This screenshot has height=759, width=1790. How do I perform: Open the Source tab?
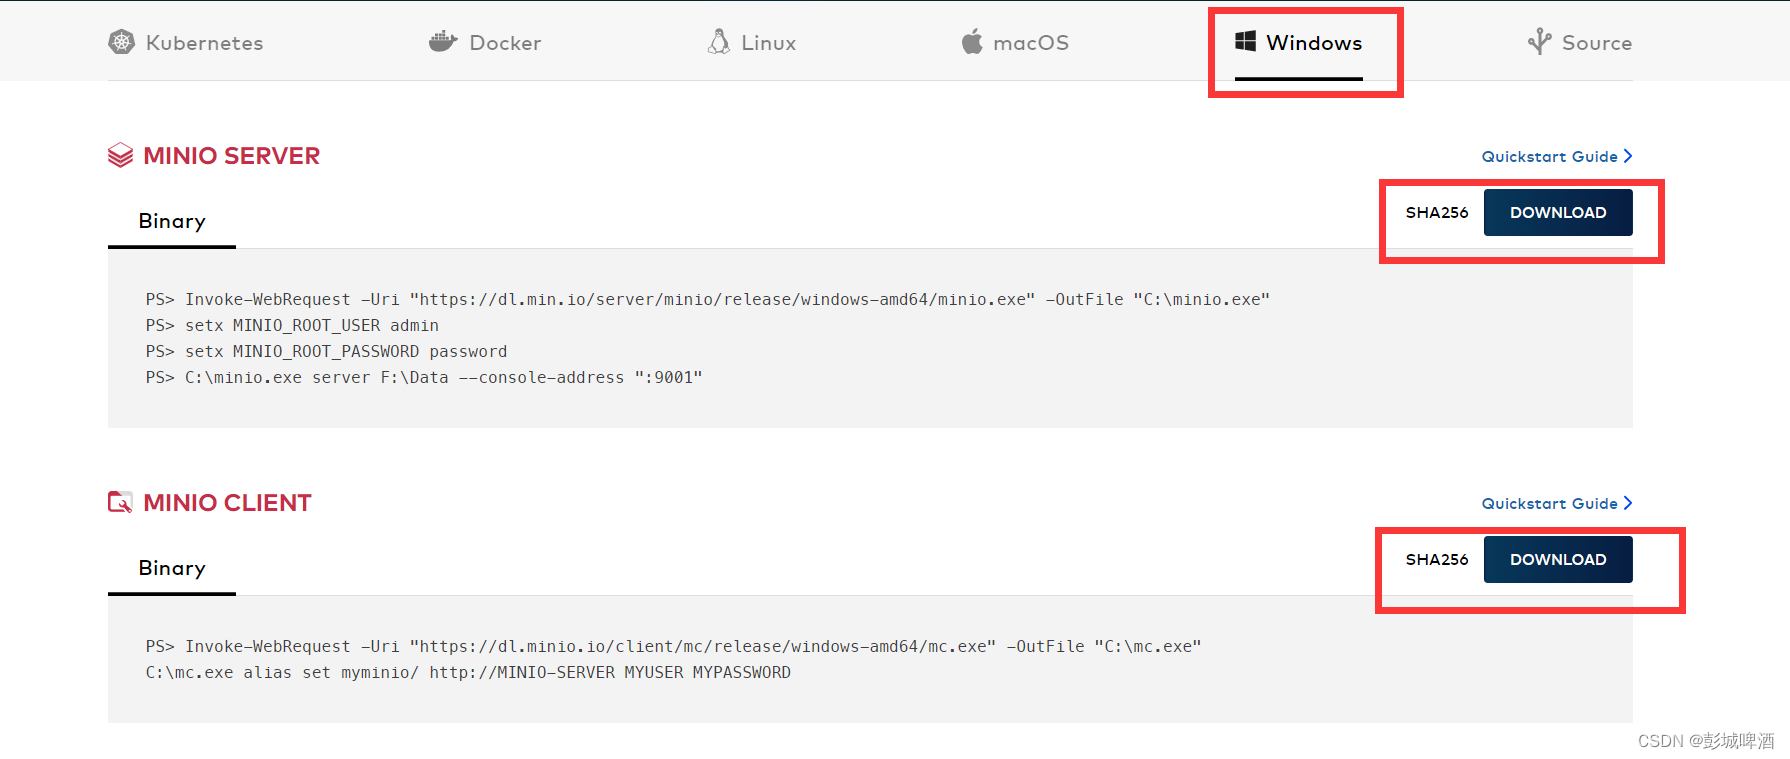coord(1580,42)
